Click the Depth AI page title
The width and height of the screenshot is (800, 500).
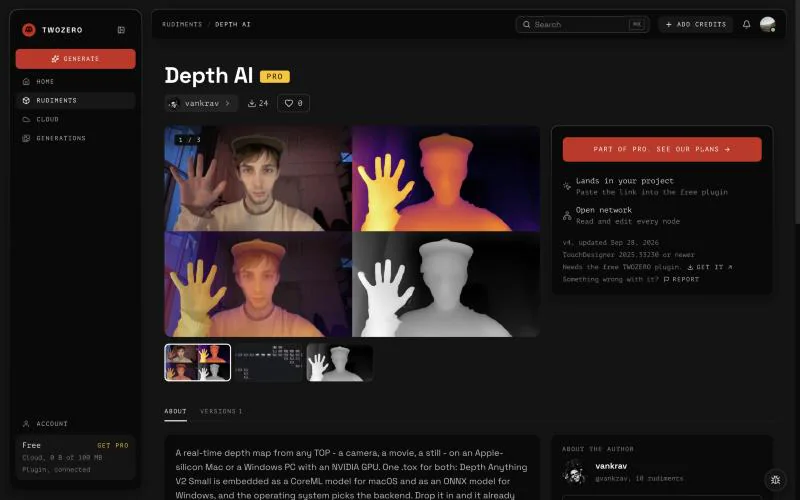[209, 76]
